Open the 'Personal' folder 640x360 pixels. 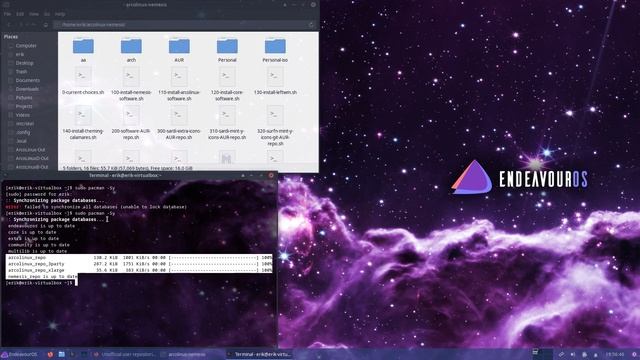pos(227,49)
